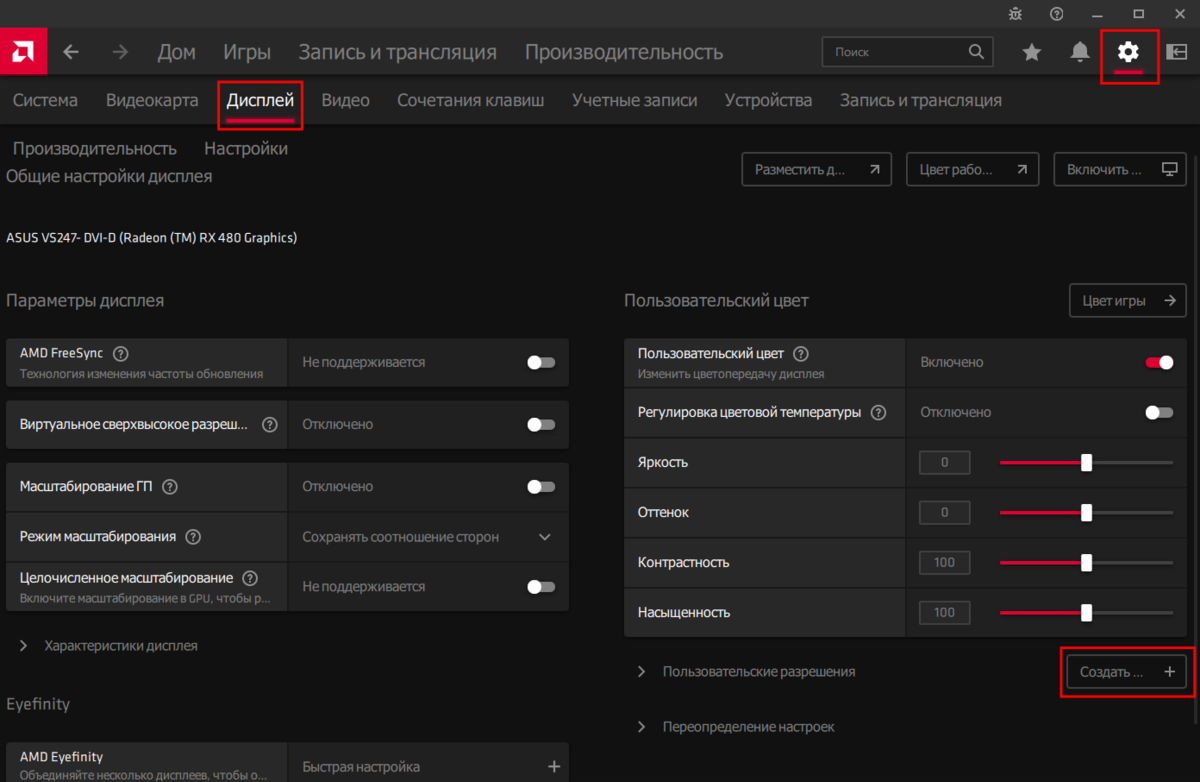Show help for Целочисленное масштабирование
Image resolution: width=1200 pixels, height=782 pixels.
pos(250,578)
